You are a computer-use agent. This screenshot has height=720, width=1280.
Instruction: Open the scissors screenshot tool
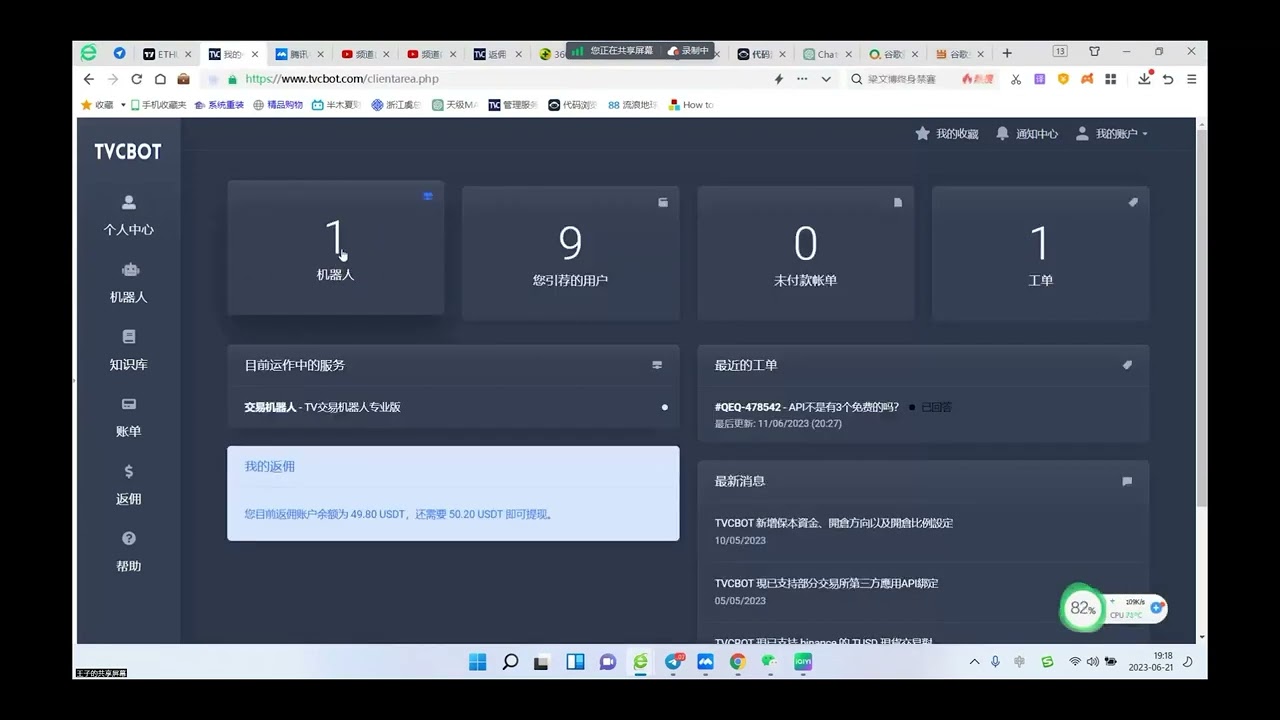click(1015, 79)
